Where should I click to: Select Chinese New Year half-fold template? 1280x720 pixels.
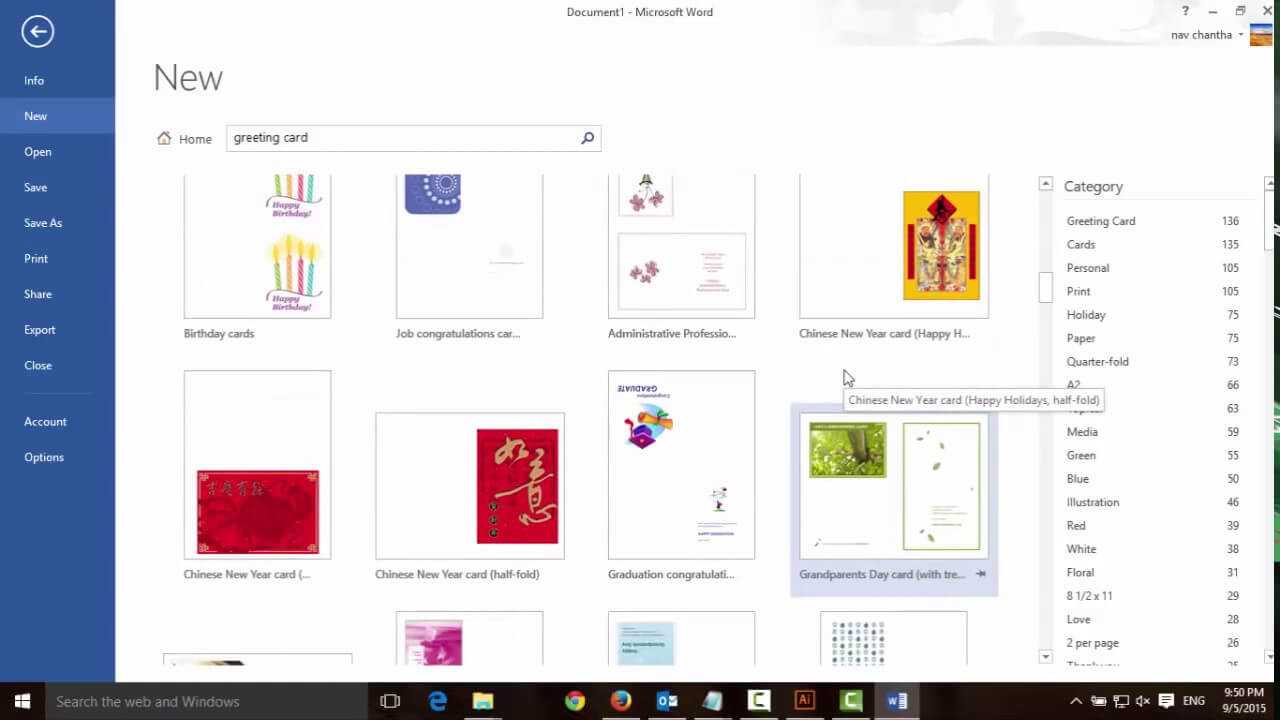469,497
